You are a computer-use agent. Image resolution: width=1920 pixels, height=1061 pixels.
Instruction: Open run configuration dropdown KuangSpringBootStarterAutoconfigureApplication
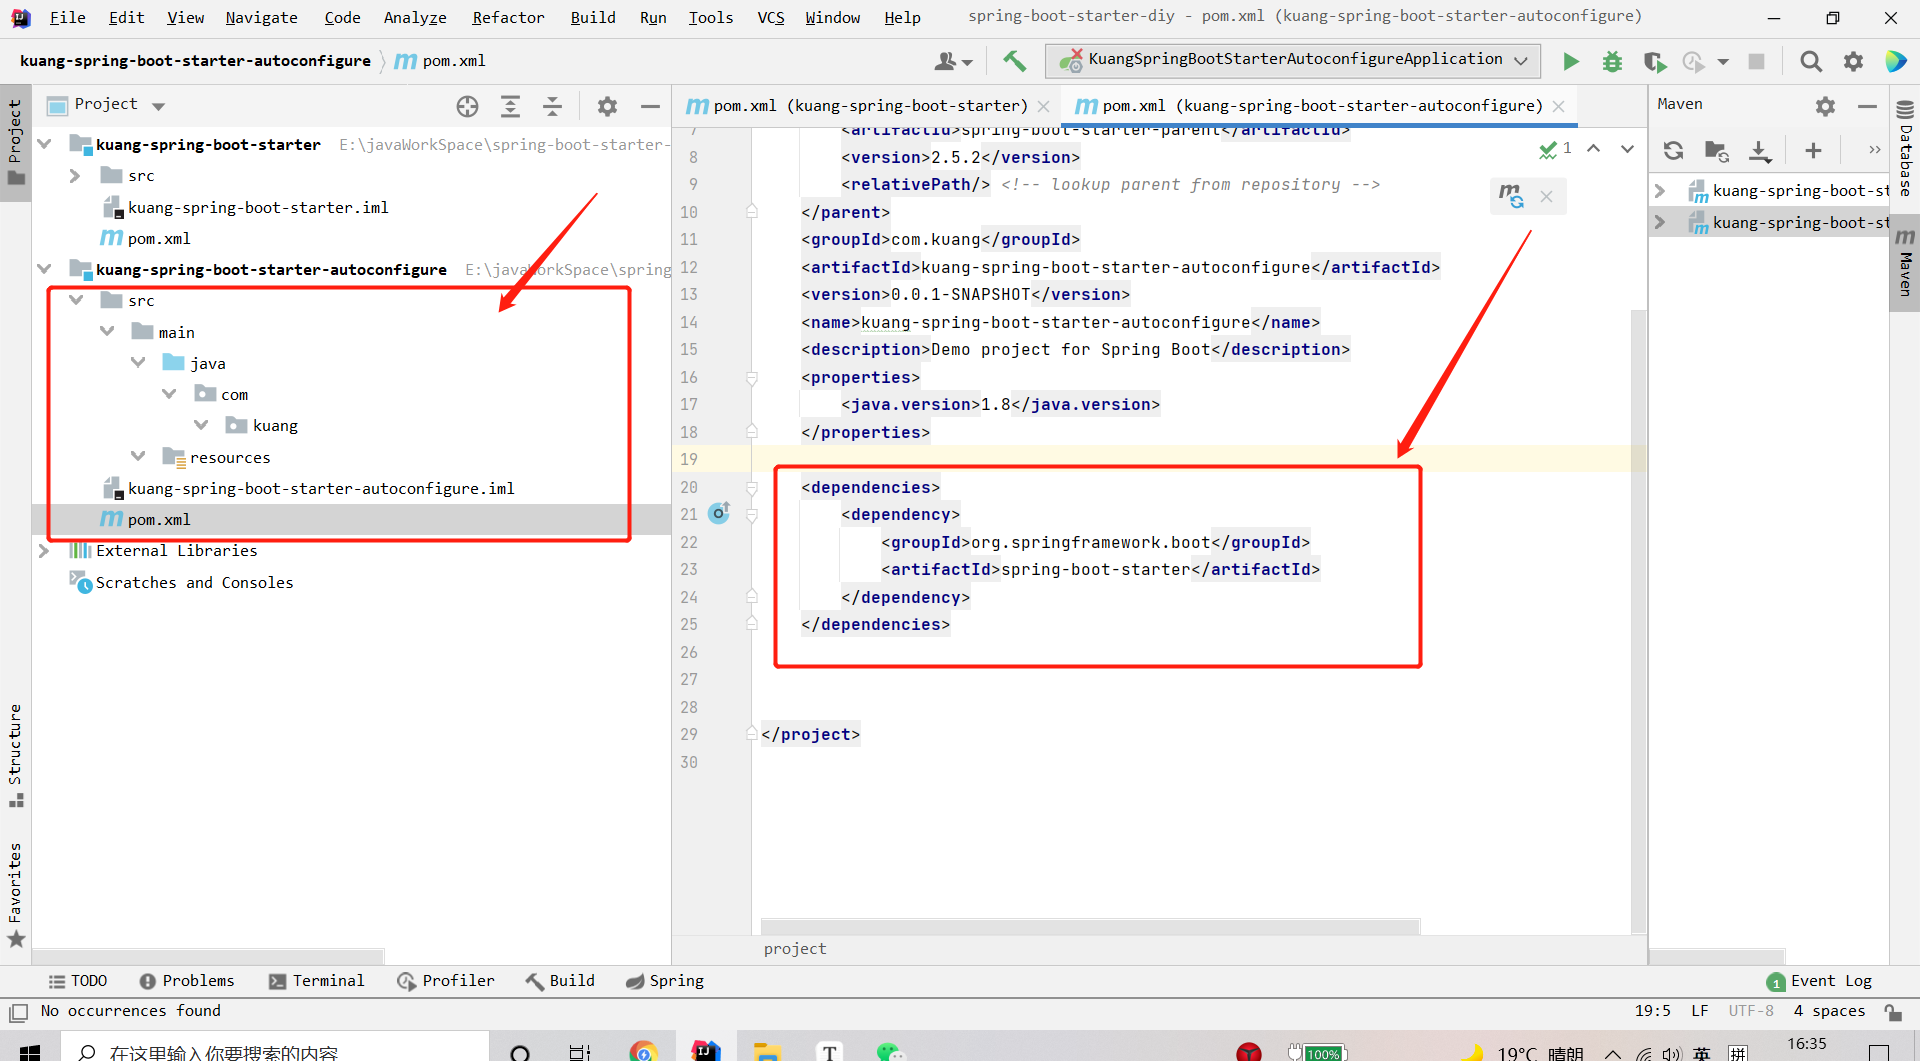point(1293,61)
